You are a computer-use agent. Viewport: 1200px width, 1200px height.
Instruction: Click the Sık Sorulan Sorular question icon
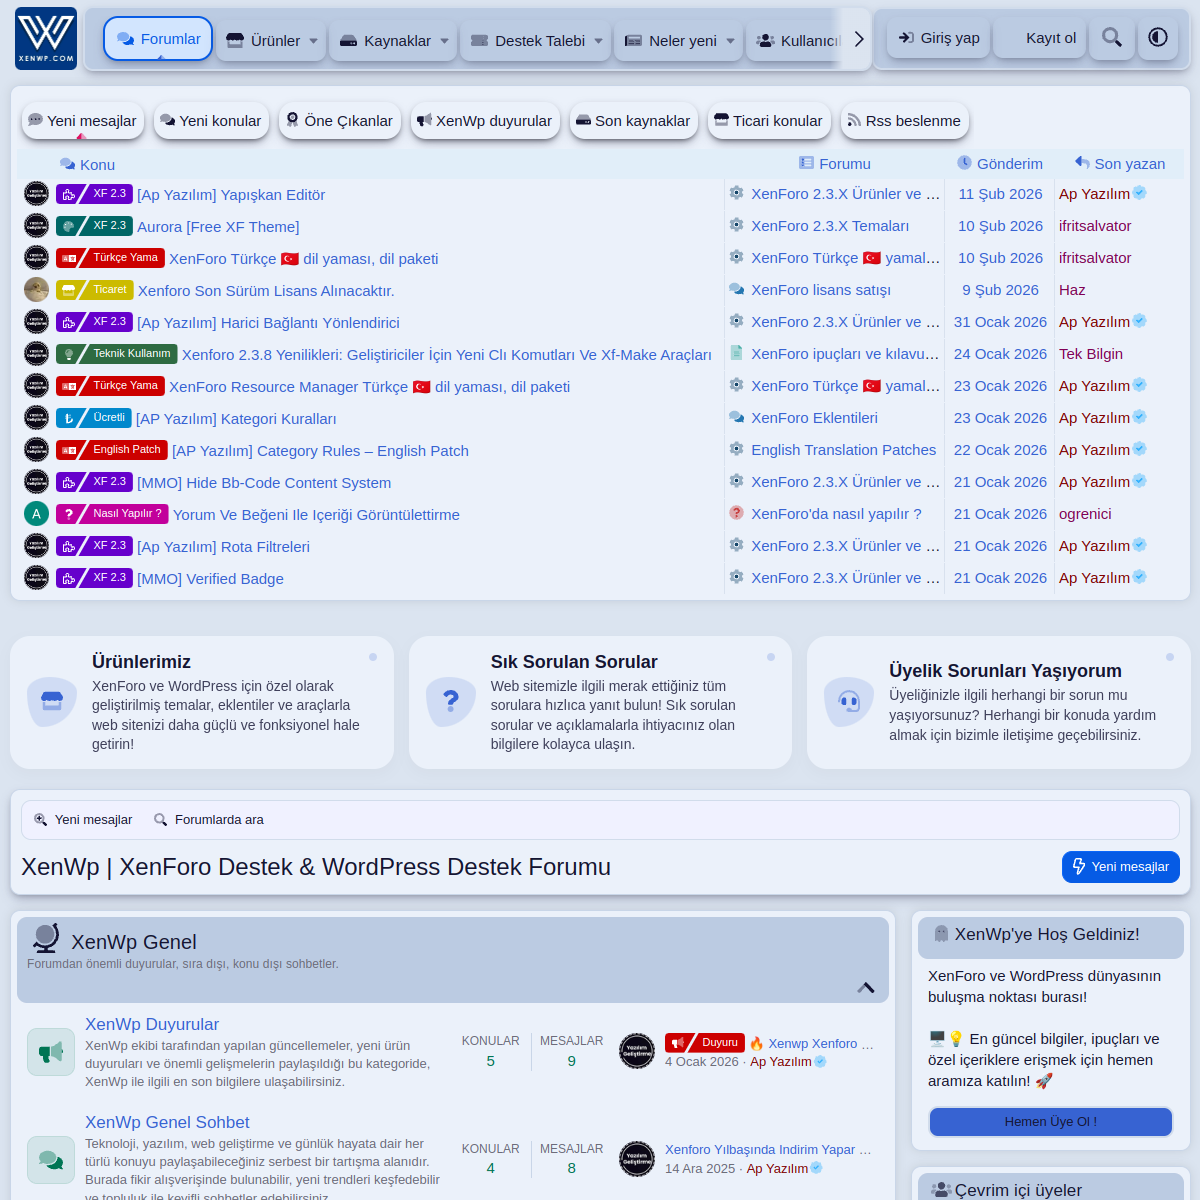pos(450,702)
